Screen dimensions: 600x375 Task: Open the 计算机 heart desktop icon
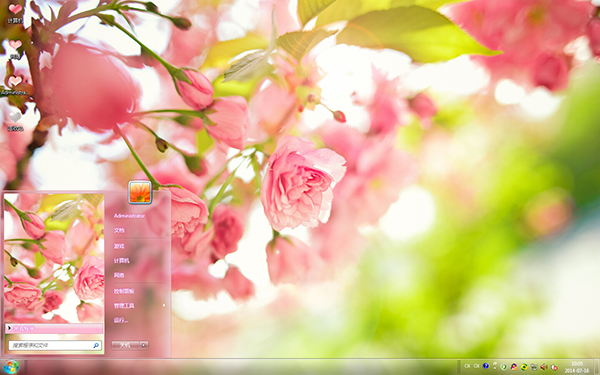[x=15, y=9]
